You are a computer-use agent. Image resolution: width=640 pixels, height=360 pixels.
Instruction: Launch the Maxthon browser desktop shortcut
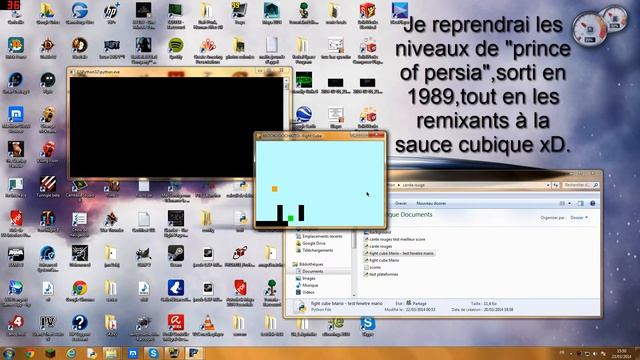pyautogui.click(x=16, y=115)
